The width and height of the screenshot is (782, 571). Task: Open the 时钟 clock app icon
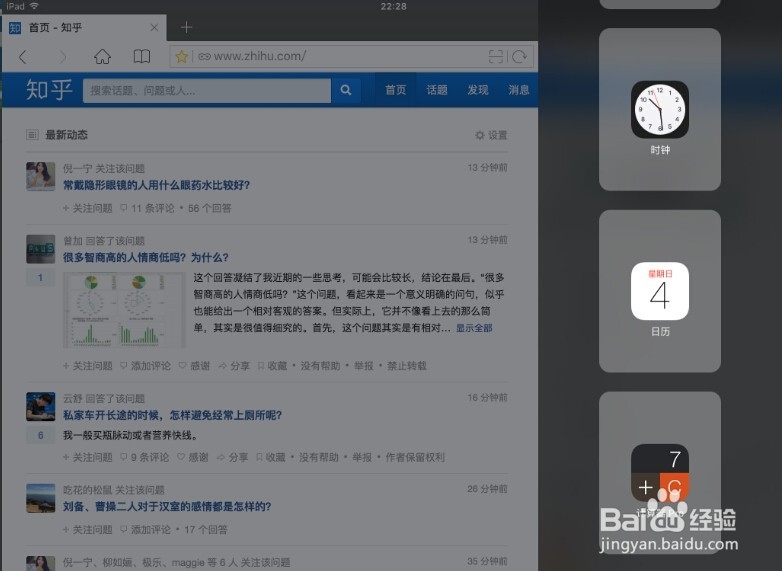pos(660,109)
